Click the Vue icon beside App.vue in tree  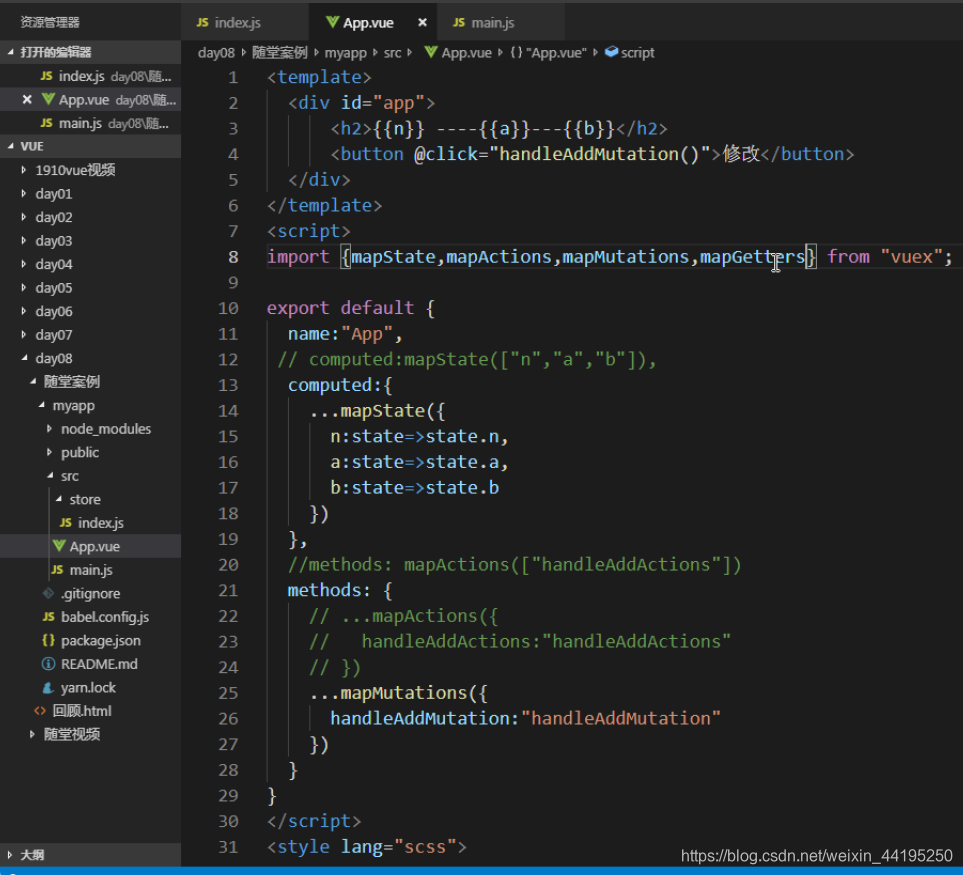click(59, 546)
